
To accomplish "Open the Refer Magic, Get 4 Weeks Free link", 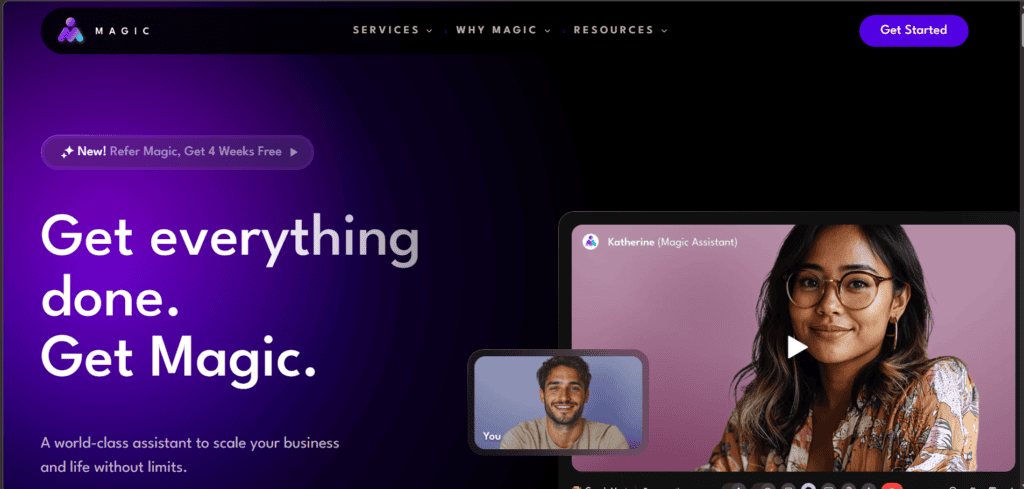I will (195, 151).
